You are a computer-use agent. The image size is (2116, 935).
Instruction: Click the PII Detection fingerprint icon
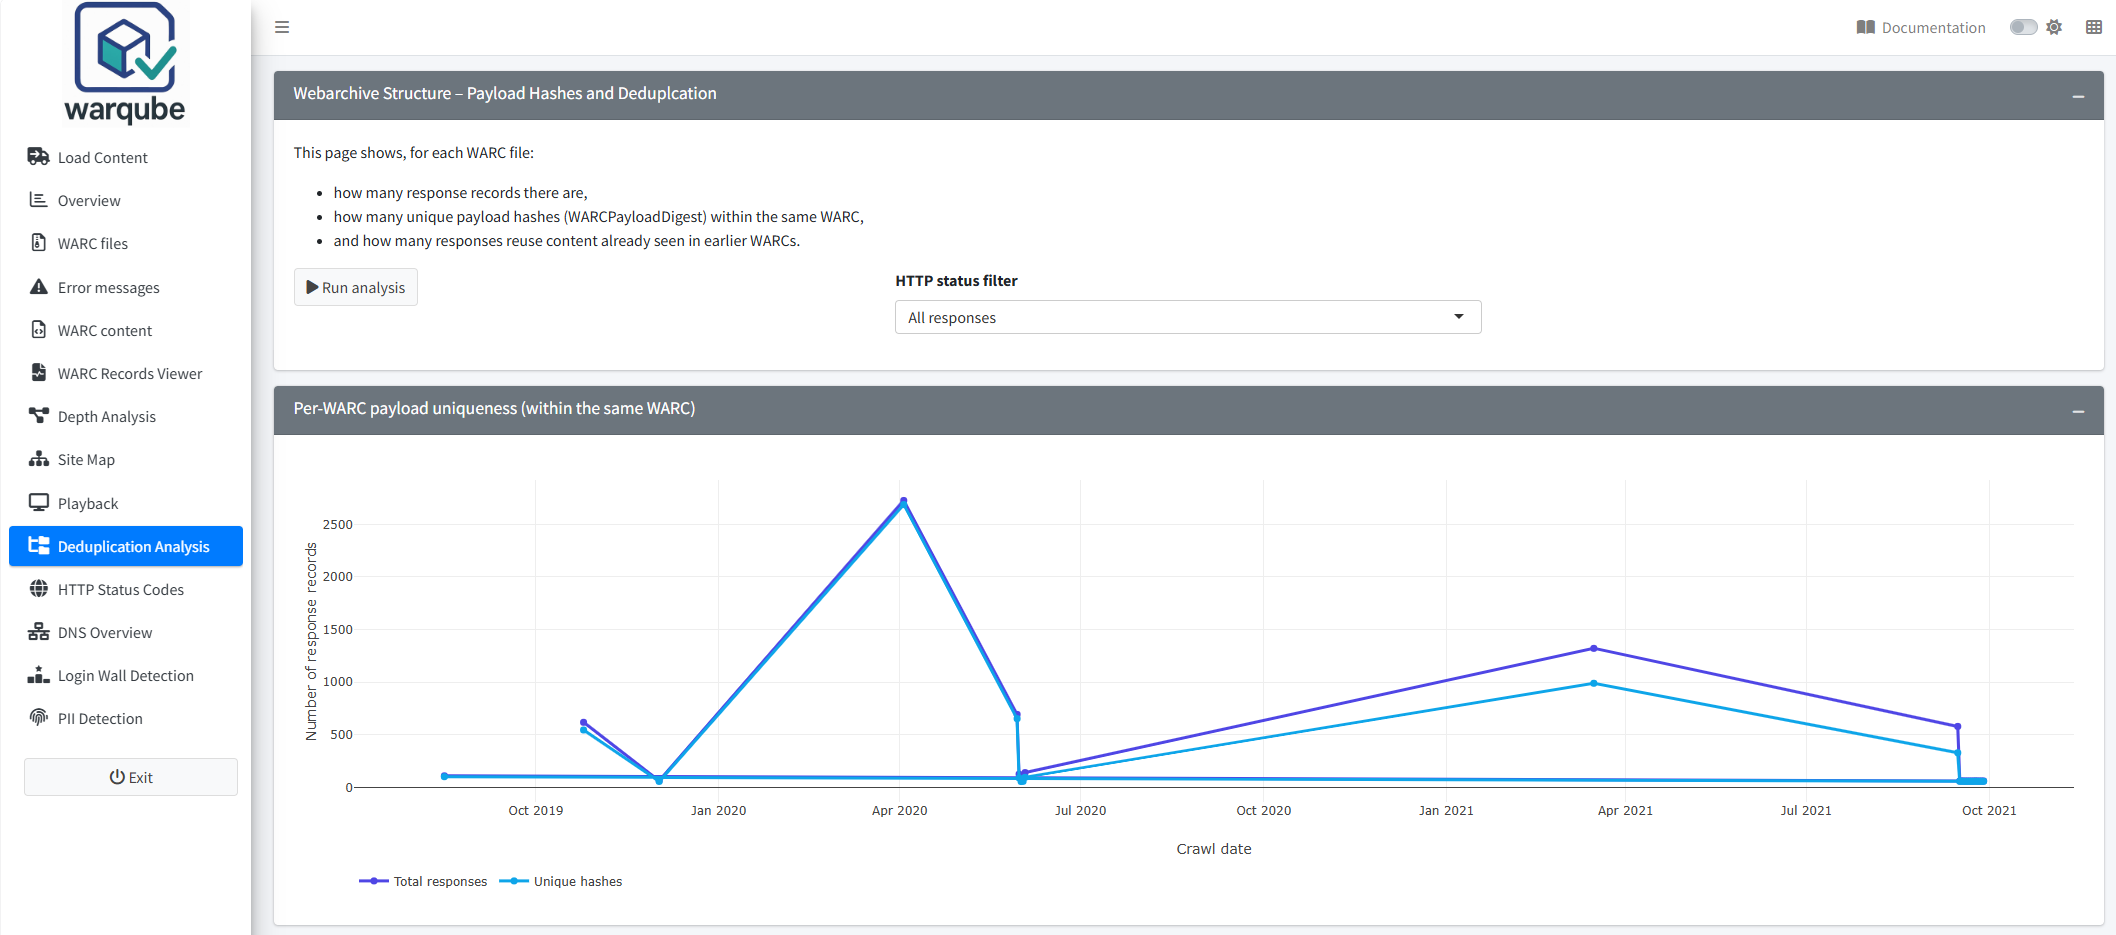38,717
